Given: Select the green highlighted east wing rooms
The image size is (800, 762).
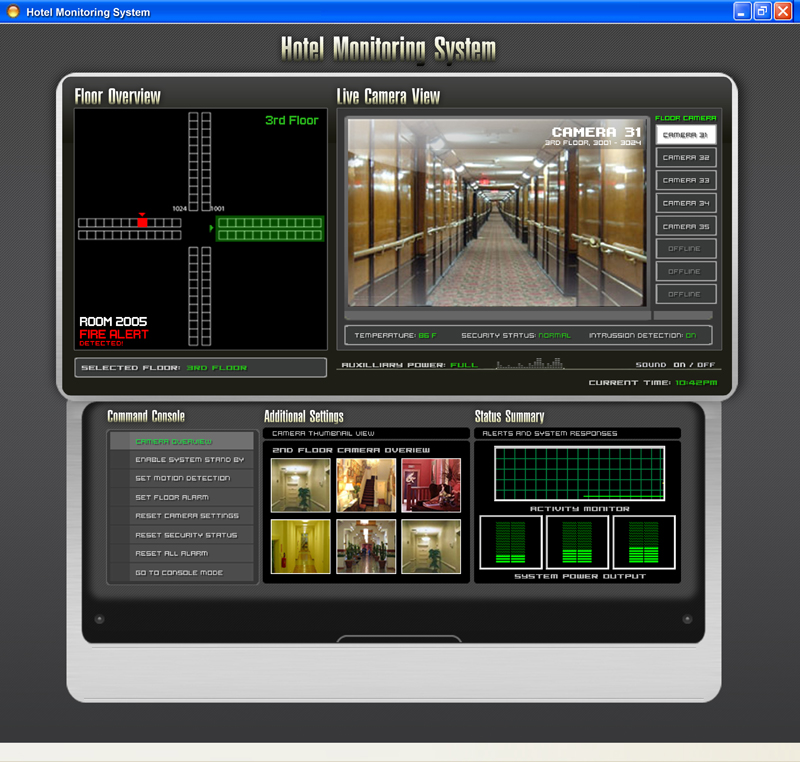Looking at the screenshot, I should [270, 229].
